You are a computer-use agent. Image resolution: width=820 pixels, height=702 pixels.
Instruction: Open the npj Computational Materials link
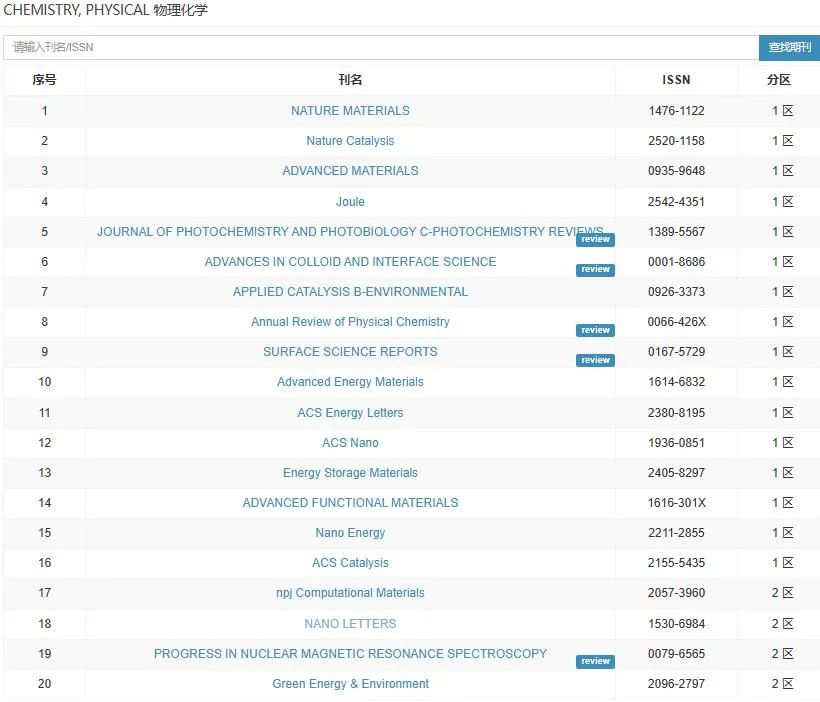click(x=350, y=593)
